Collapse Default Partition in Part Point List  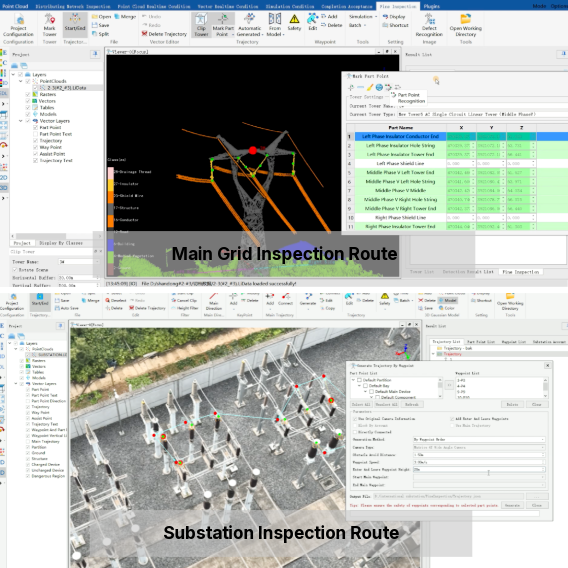point(354,380)
